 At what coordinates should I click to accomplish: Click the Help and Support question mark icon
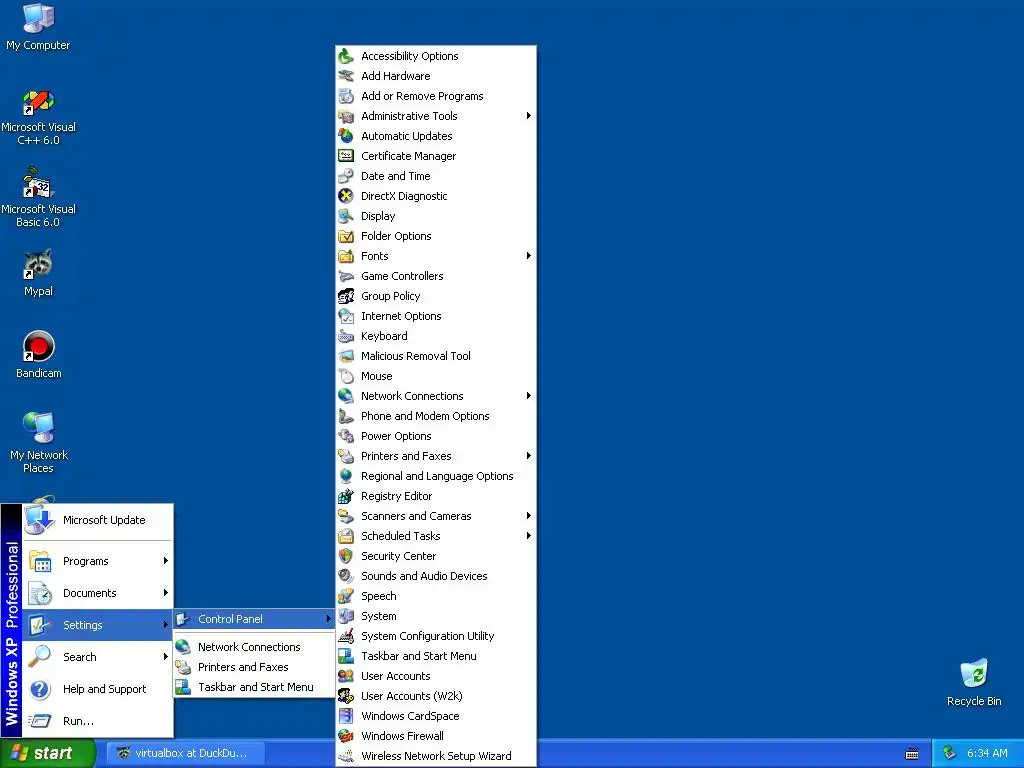tap(40, 689)
